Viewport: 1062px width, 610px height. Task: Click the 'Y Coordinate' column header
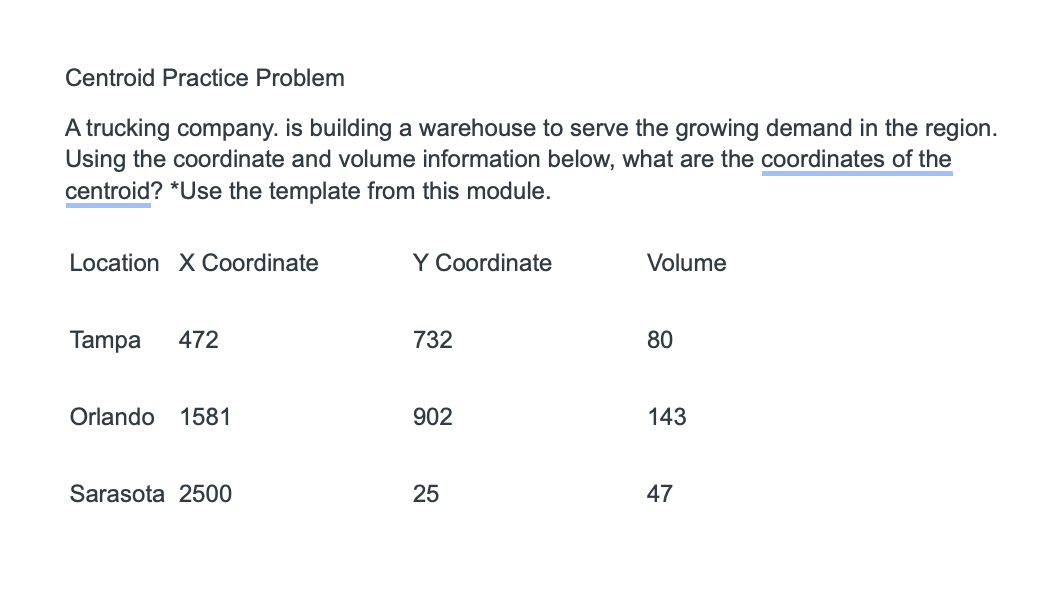(482, 263)
